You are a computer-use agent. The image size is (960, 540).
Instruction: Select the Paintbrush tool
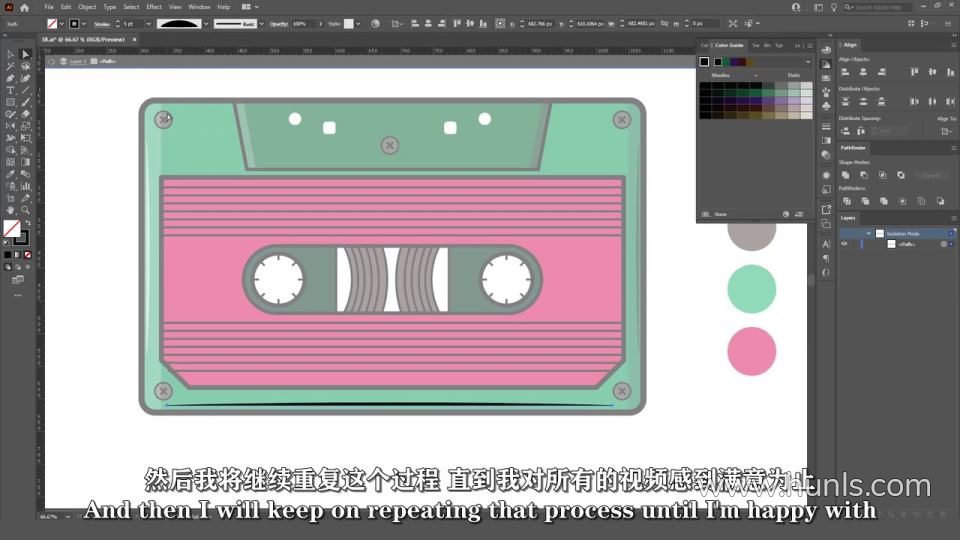25,102
